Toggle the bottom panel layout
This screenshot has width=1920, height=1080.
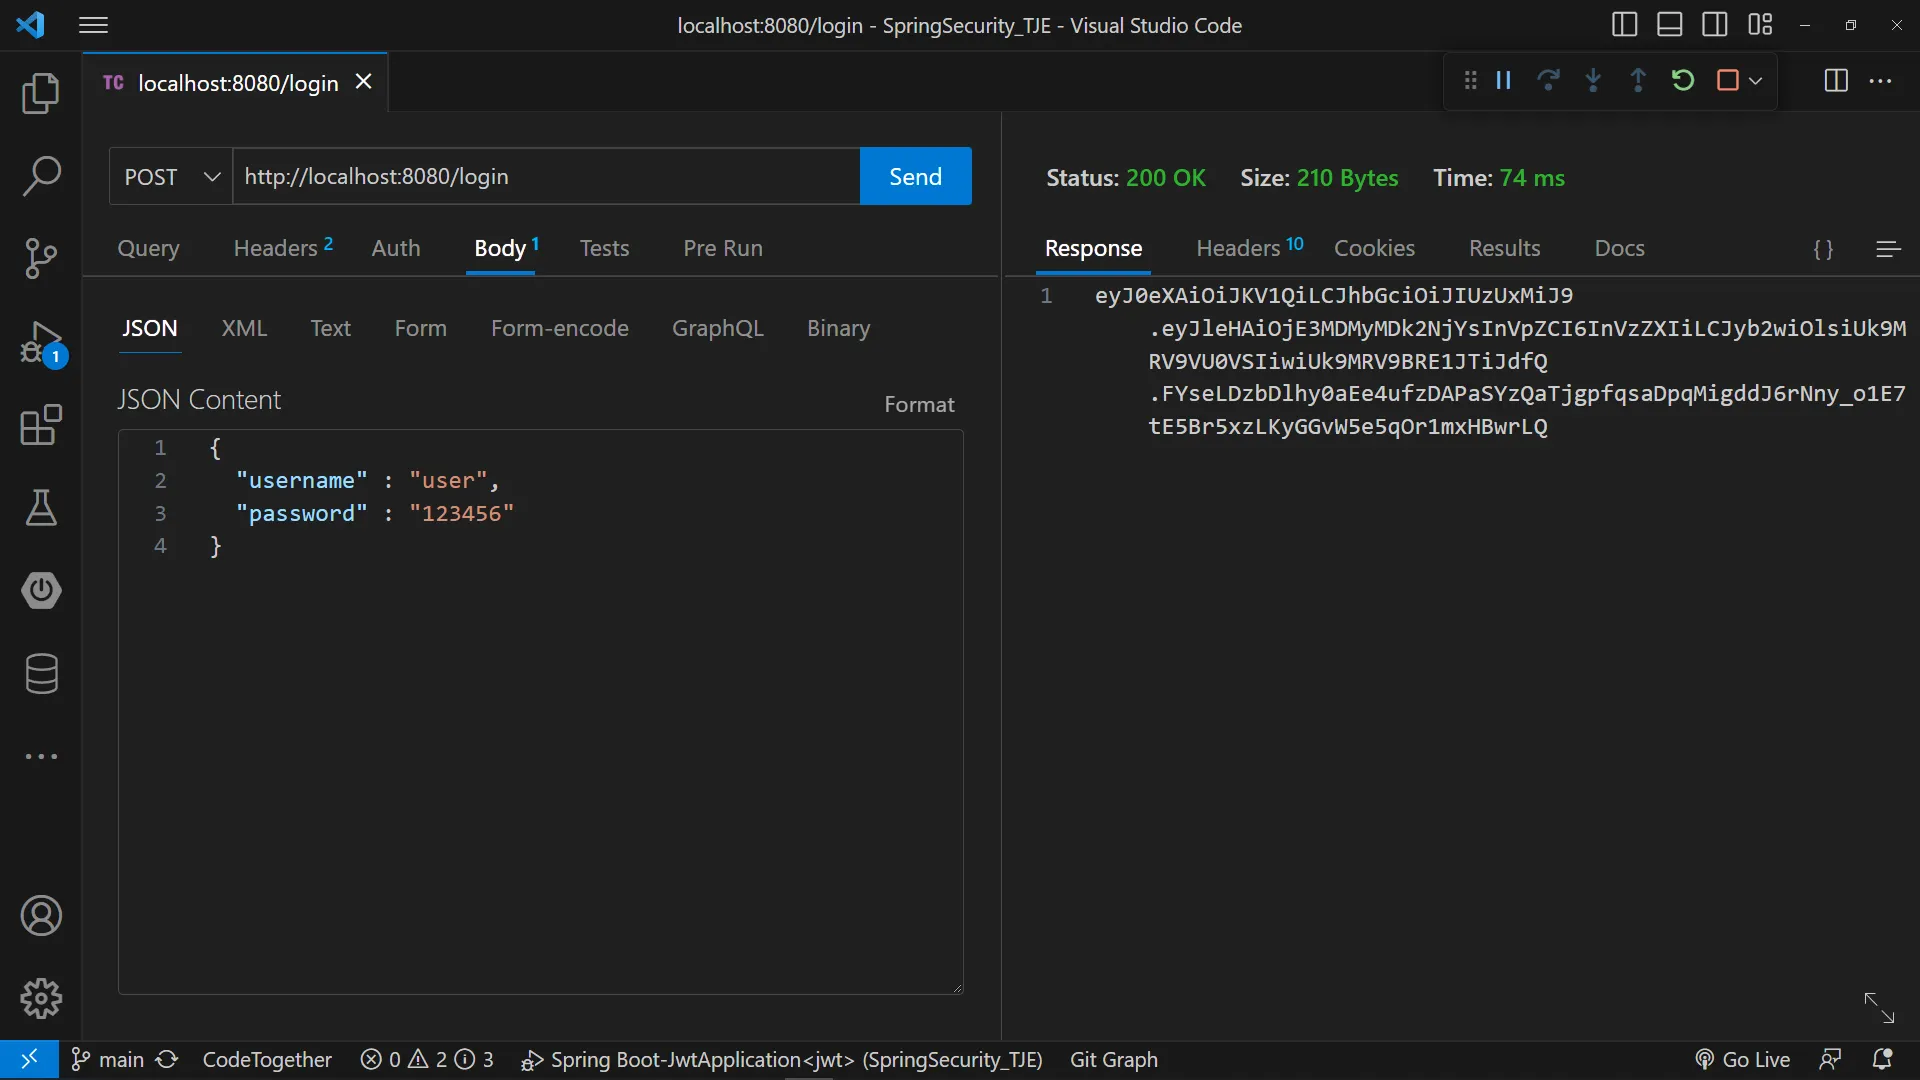click(1669, 25)
